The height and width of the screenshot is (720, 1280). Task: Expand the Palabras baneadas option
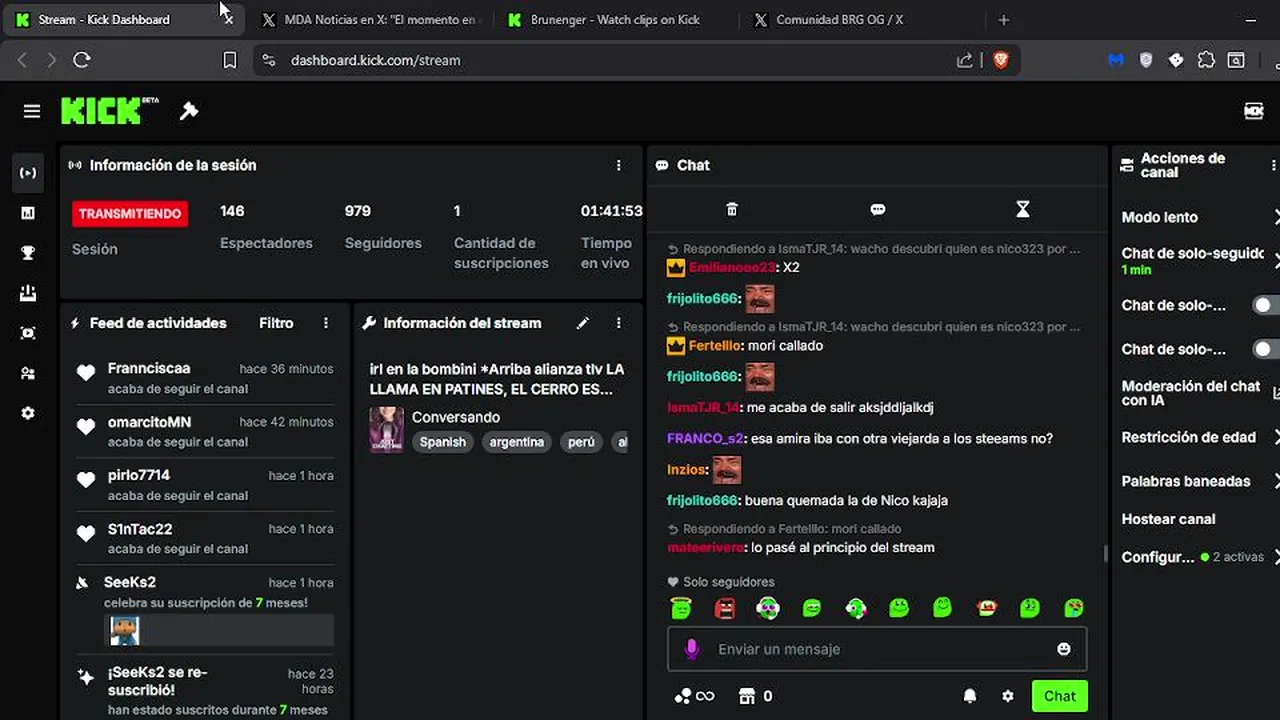click(x=1198, y=481)
